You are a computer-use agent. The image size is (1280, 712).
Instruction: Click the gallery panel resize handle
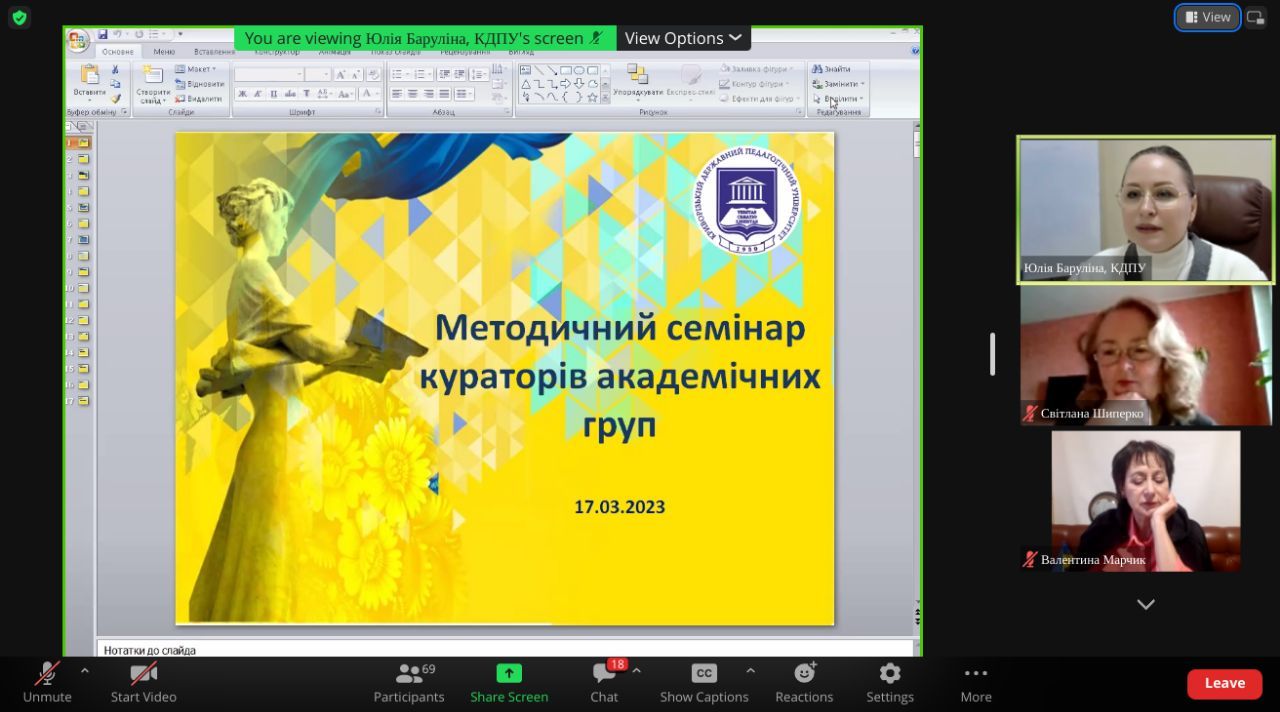(x=992, y=354)
